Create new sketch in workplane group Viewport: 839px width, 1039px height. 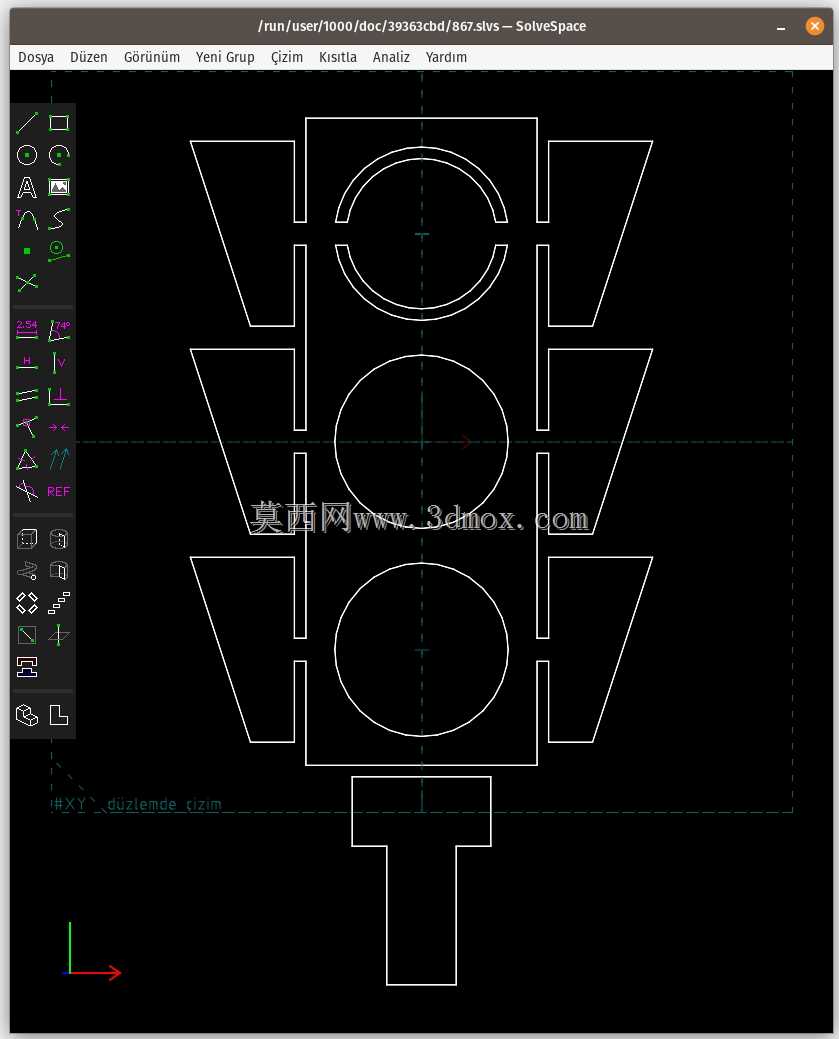[27, 635]
